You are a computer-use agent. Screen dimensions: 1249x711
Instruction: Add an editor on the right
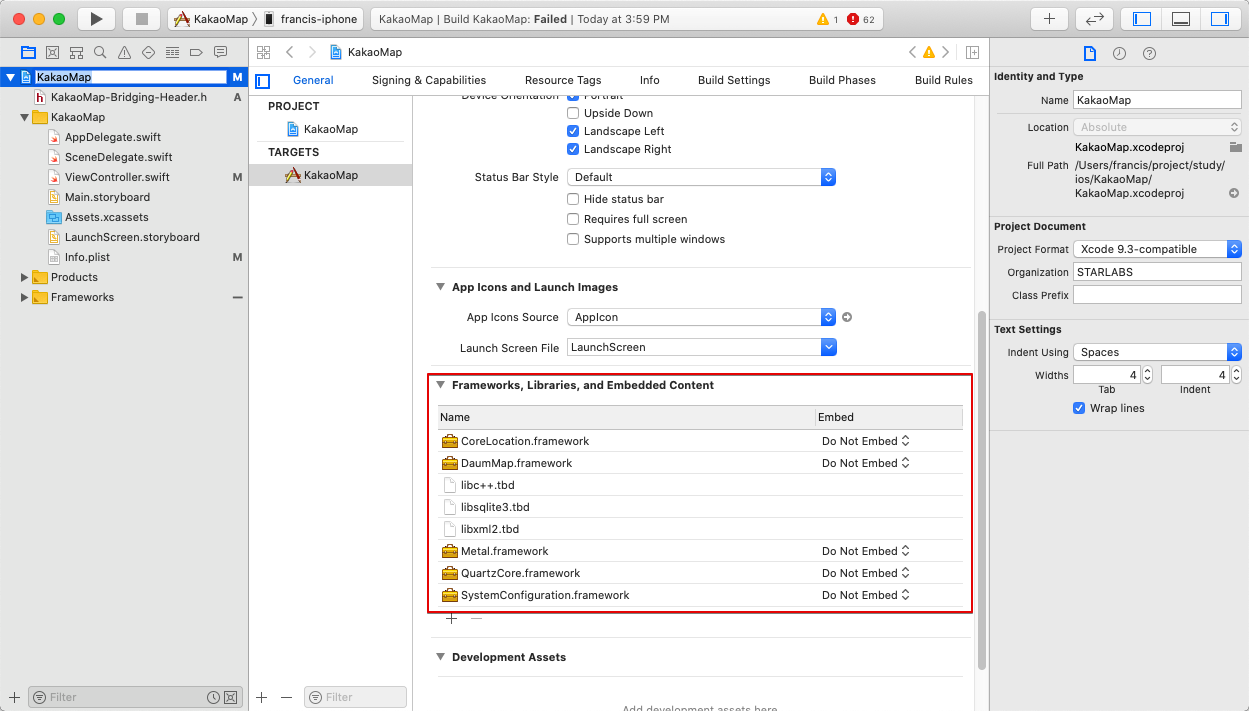[972, 52]
